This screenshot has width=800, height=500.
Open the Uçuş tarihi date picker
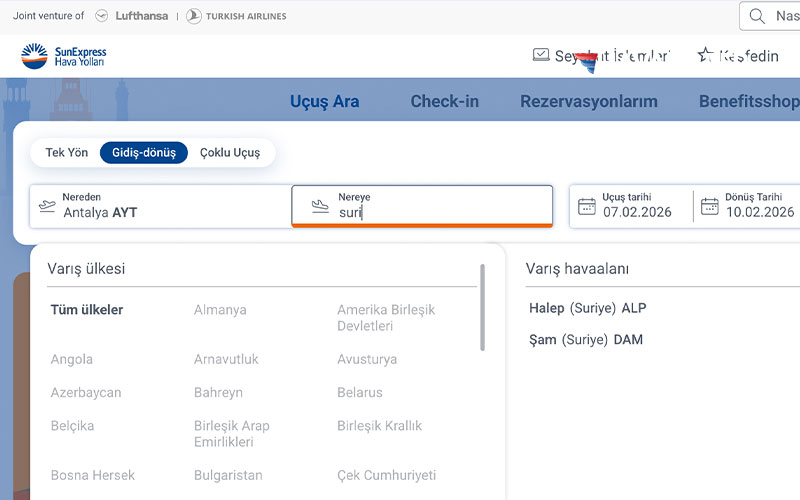[x=631, y=206]
